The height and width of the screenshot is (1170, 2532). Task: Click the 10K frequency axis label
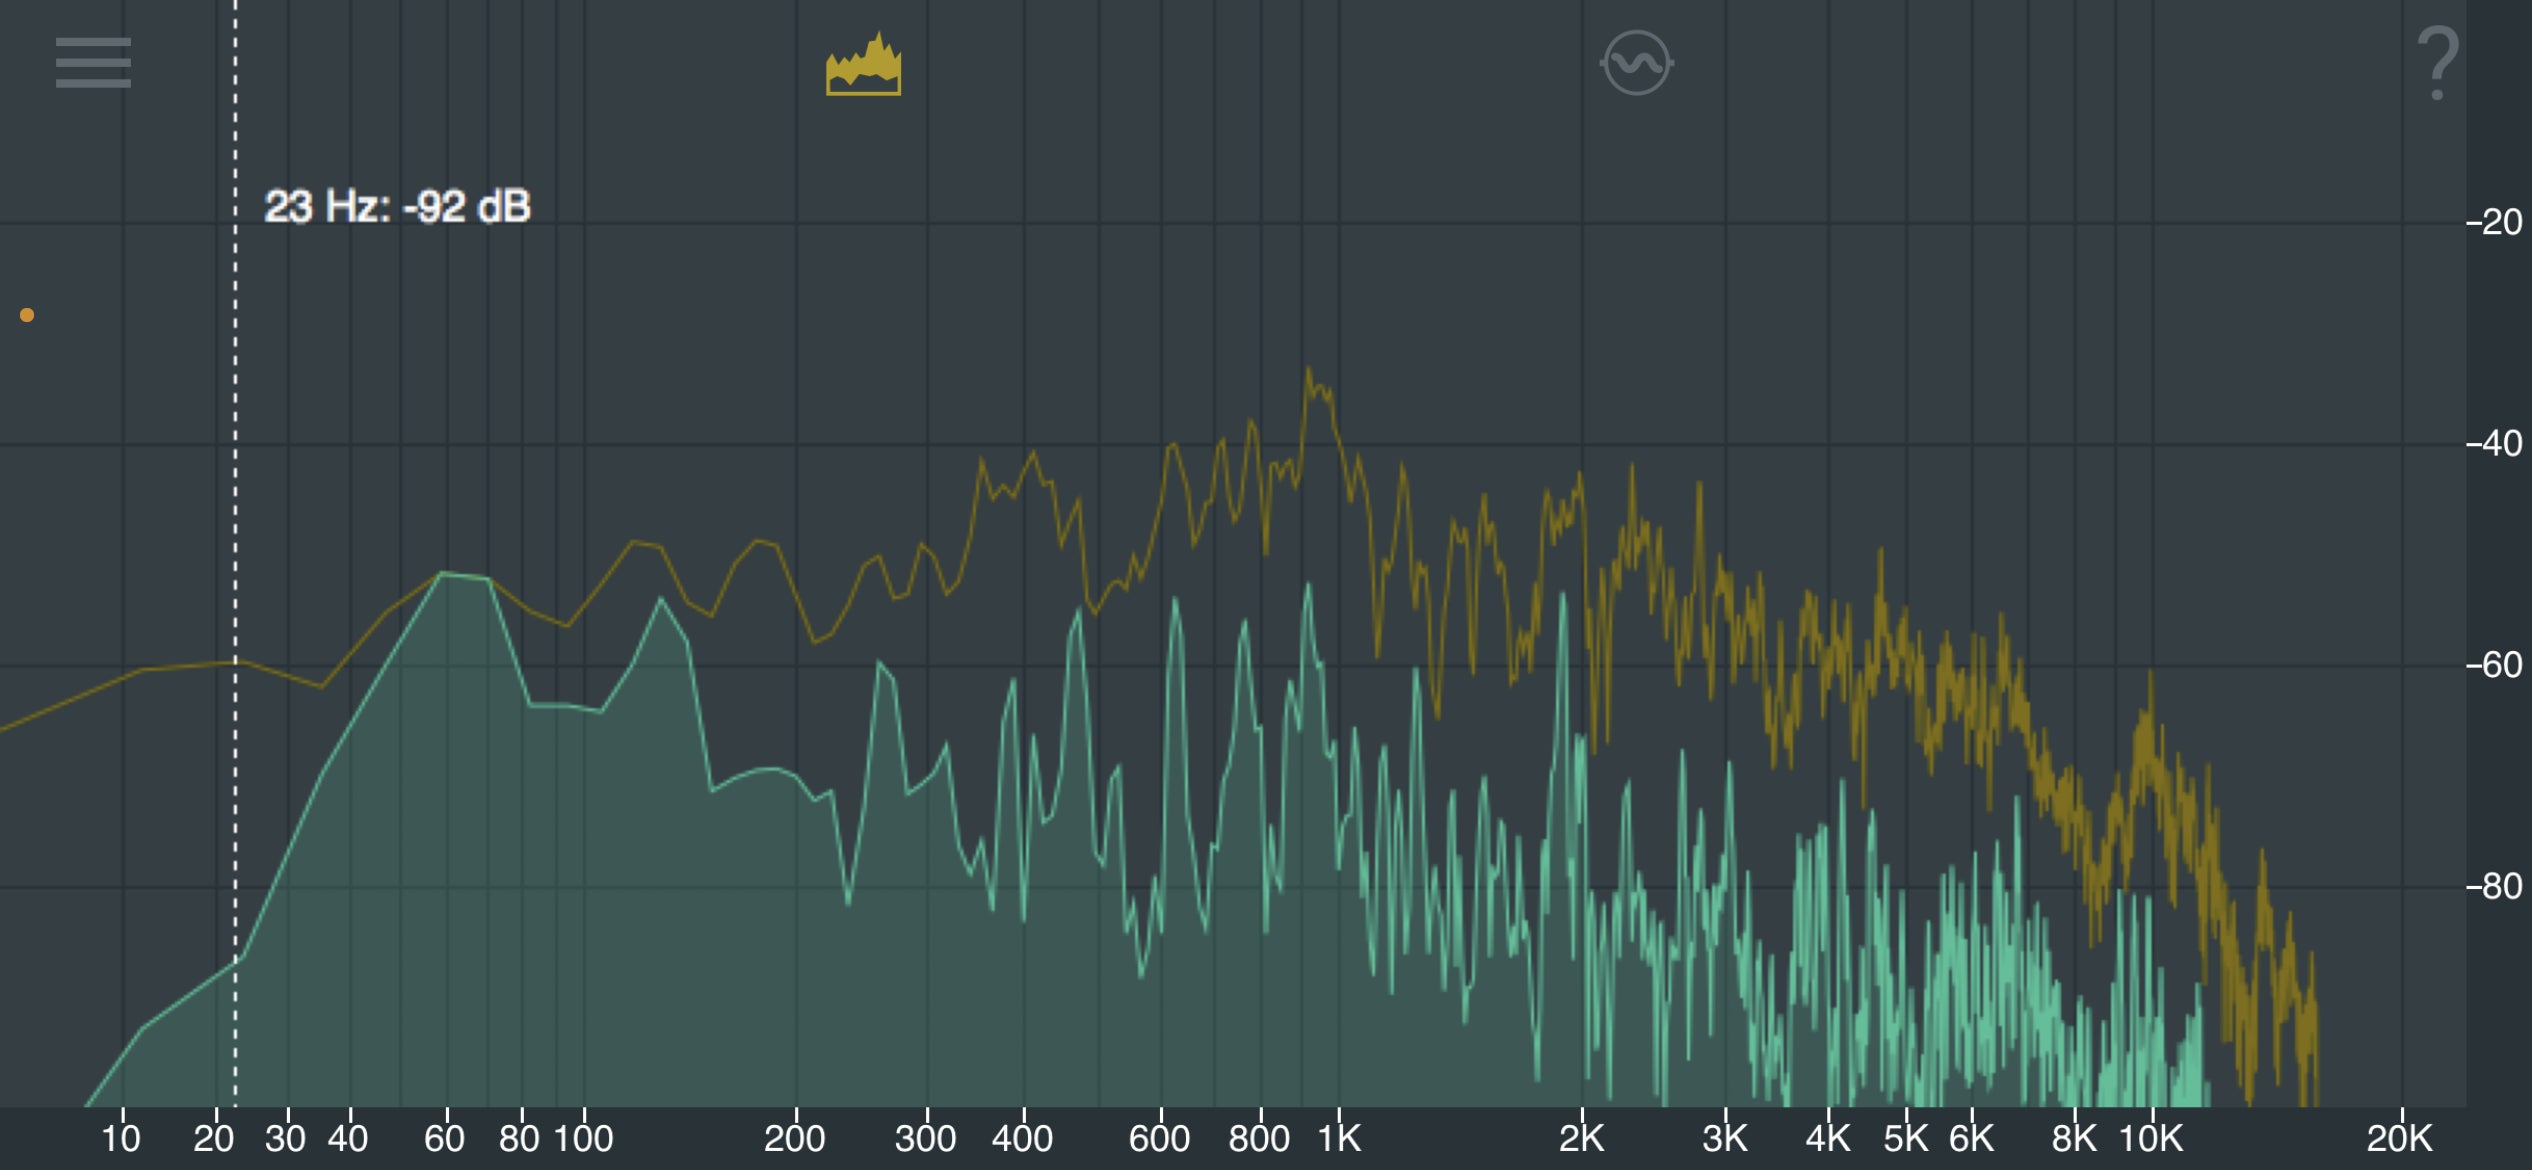2151,1138
